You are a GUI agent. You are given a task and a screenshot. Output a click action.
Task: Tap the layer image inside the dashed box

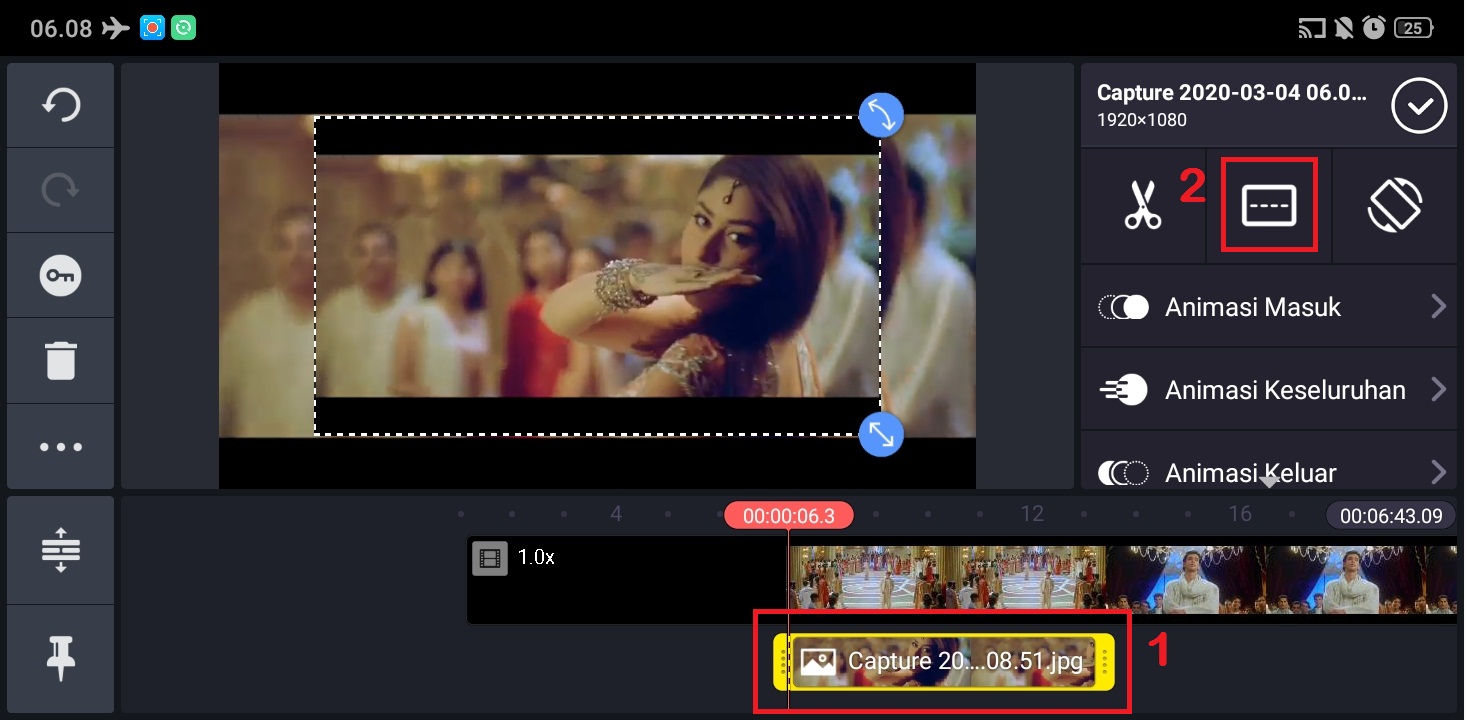coord(598,276)
